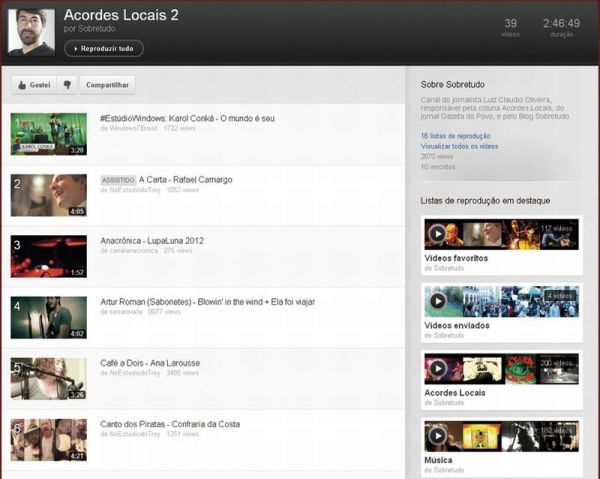The height and width of the screenshot is (479, 600).
Task: Click the 2:46:49 duração counter
Action: (561, 27)
